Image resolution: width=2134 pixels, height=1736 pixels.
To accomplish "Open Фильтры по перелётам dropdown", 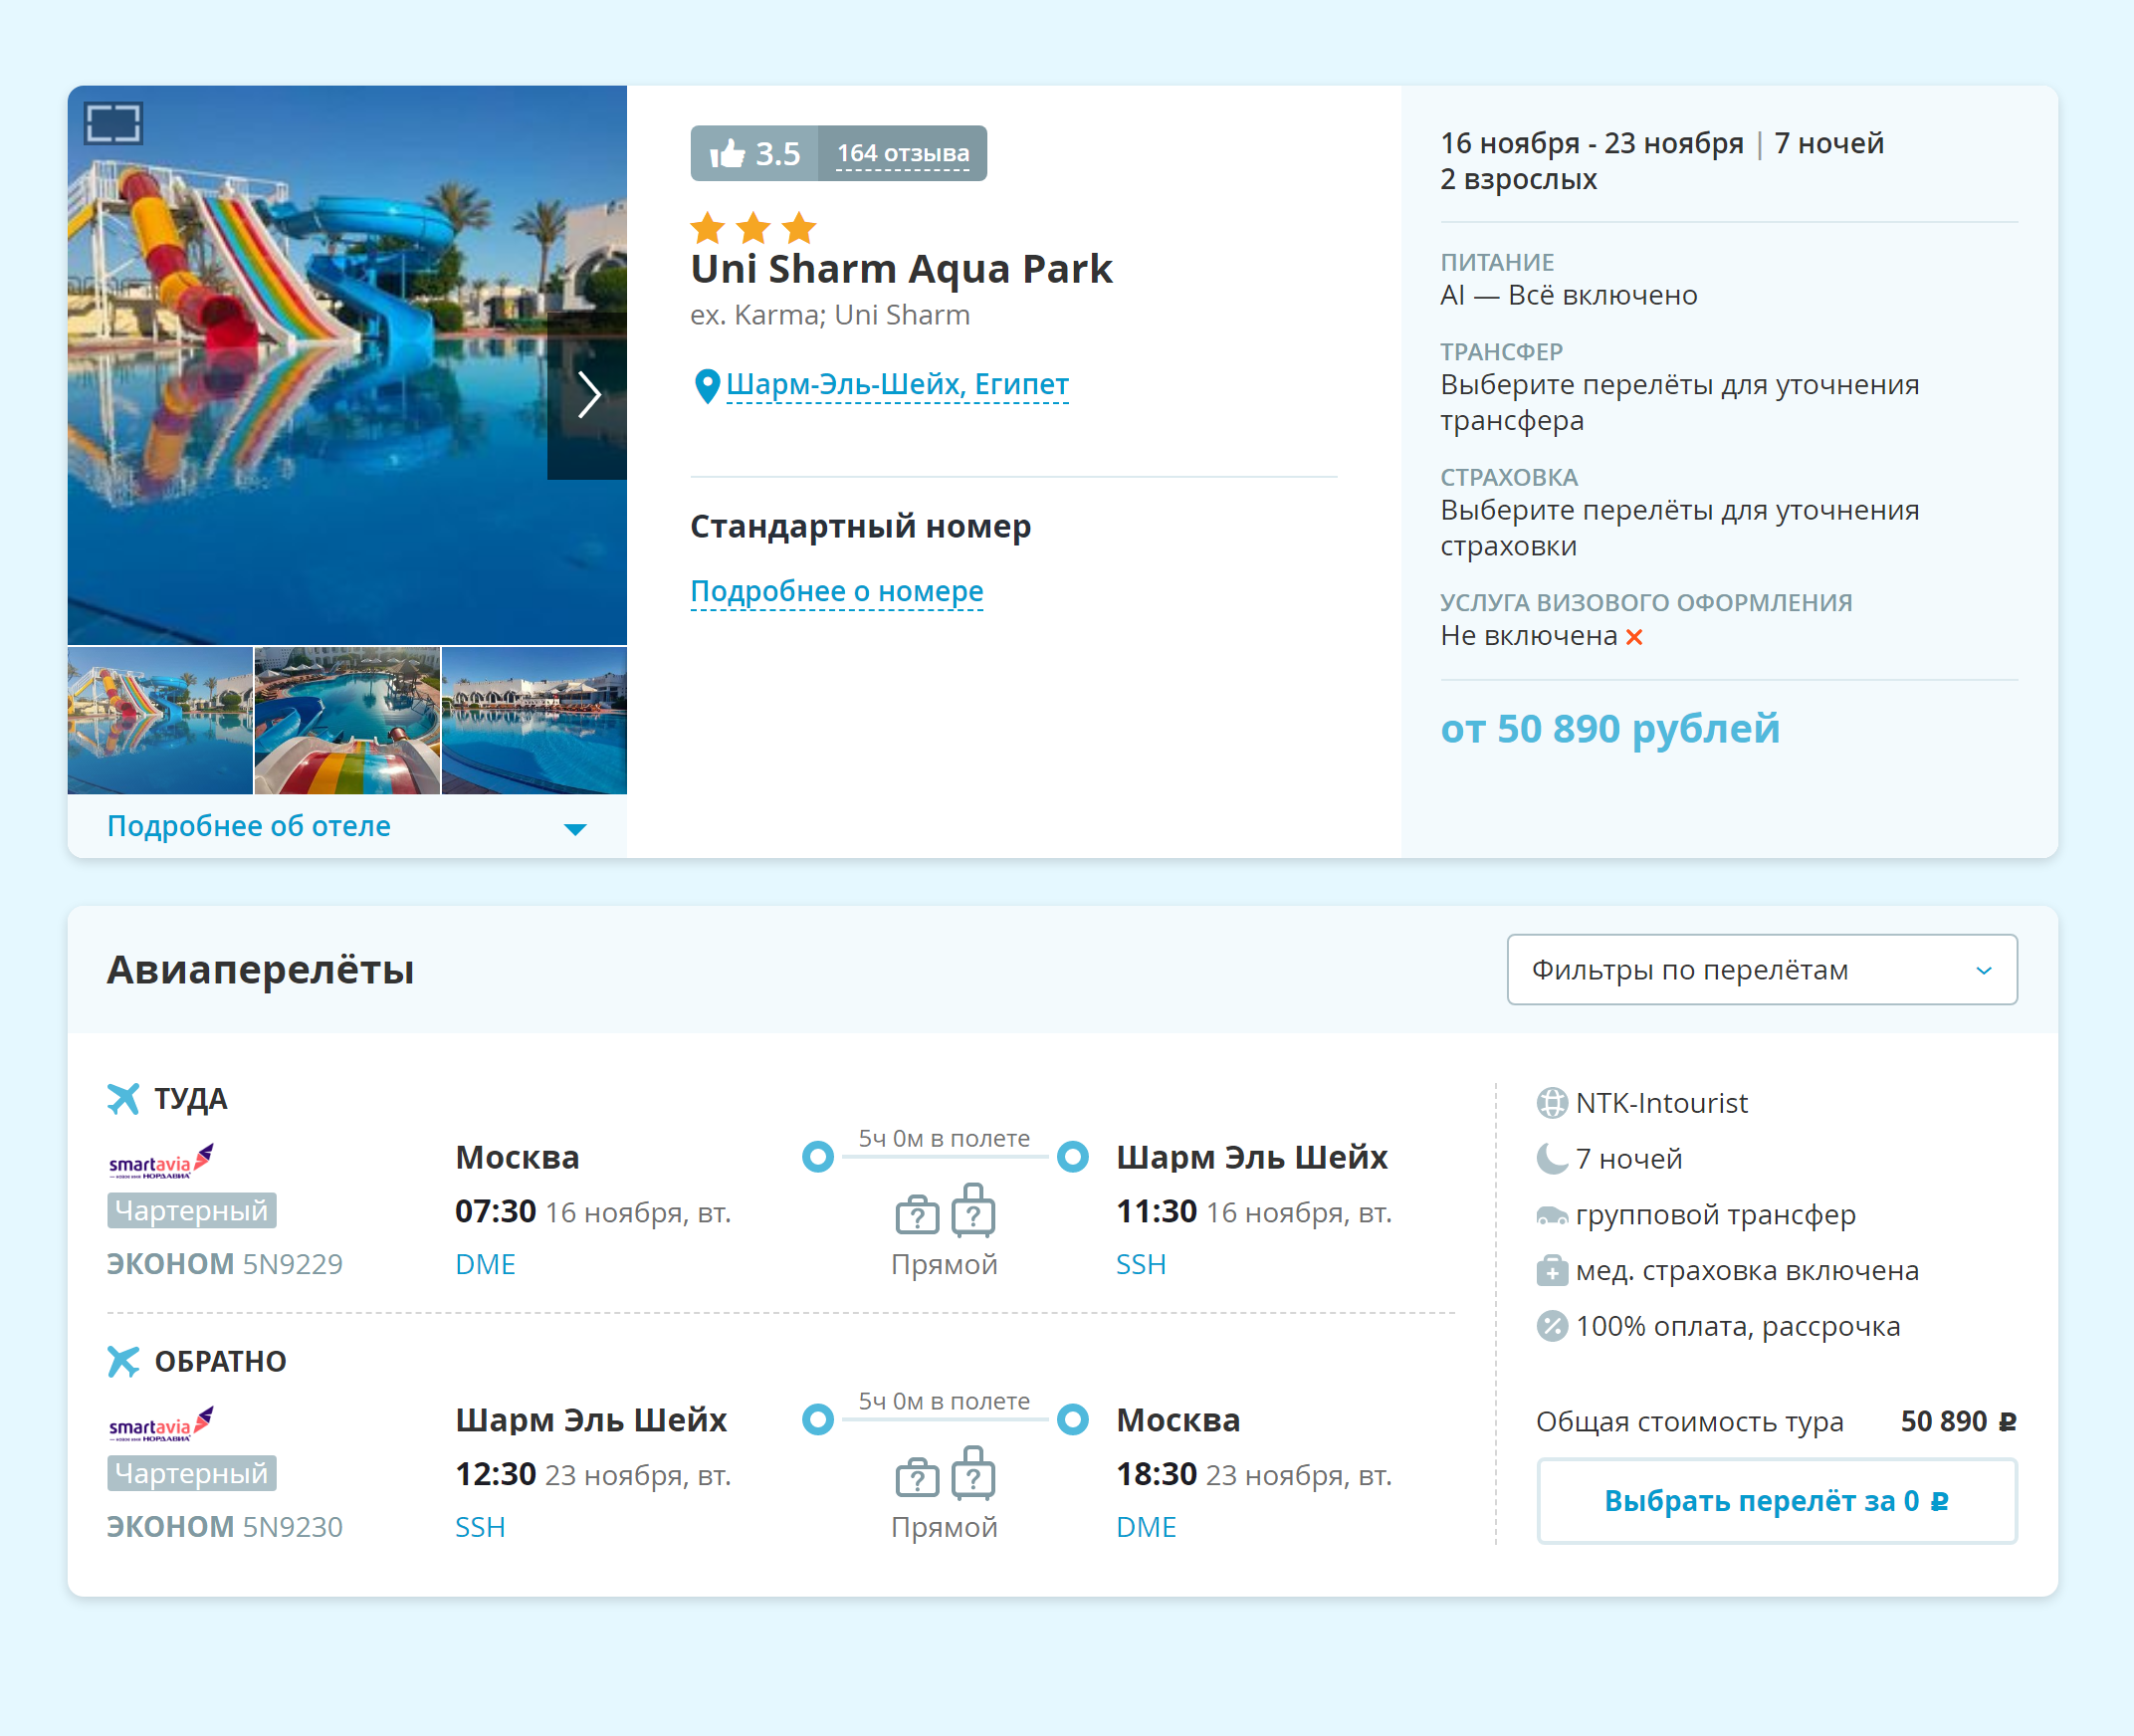I will pos(1761,969).
